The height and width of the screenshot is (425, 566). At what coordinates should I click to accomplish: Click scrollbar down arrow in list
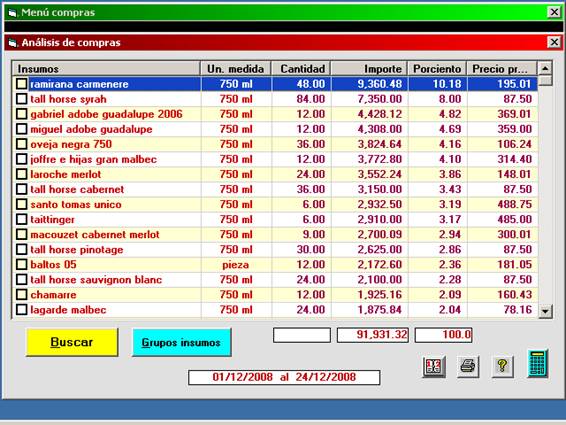[x=545, y=311]
